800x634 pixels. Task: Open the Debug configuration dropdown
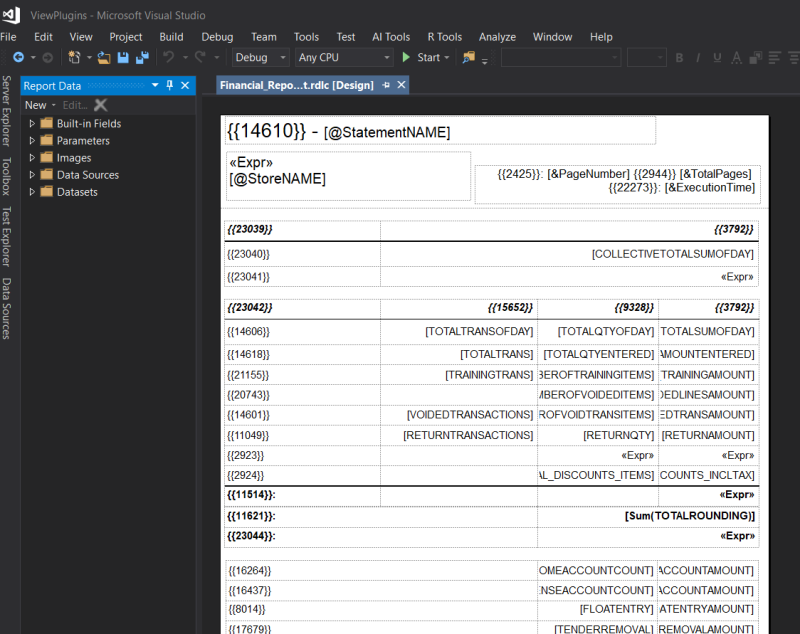pos(261,58)
